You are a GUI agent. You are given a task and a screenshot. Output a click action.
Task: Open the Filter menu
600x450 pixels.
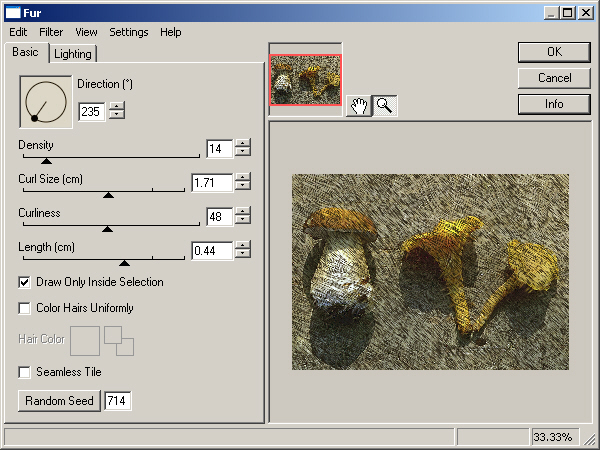tap(51, 32)
